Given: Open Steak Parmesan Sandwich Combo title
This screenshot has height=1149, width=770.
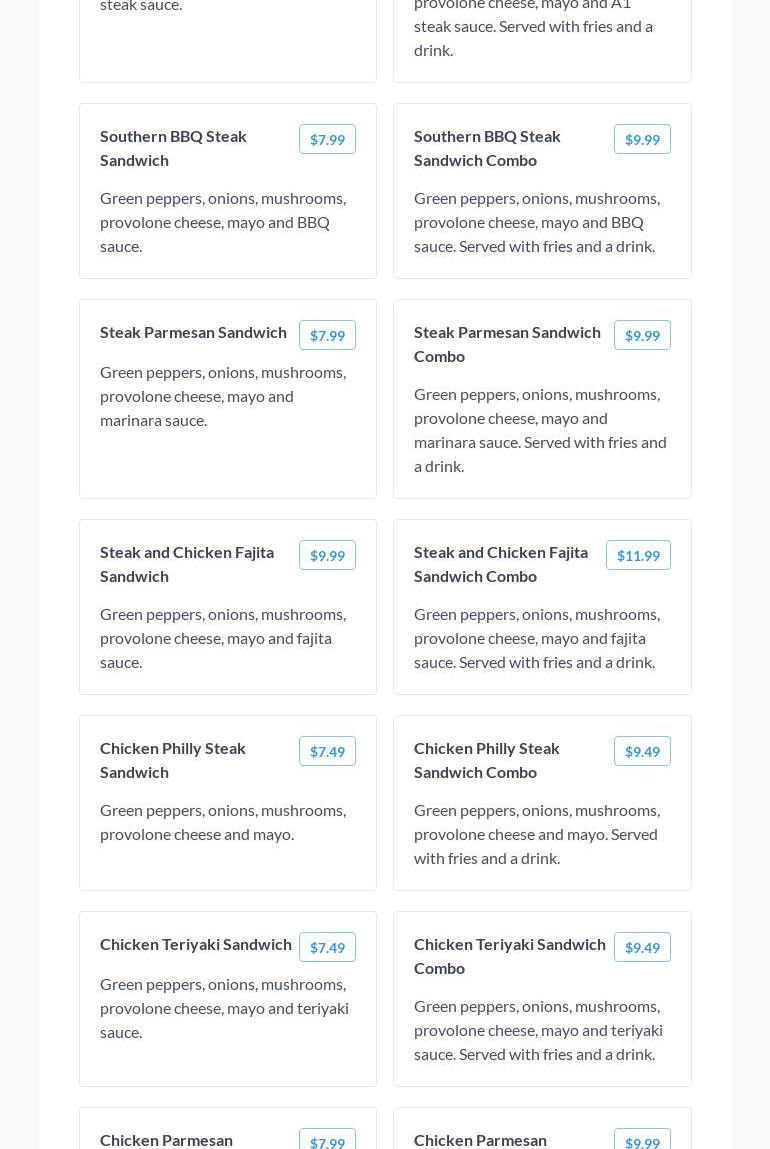Looking at the screenshot, I should pyautogui.click(x=507, y=344).
